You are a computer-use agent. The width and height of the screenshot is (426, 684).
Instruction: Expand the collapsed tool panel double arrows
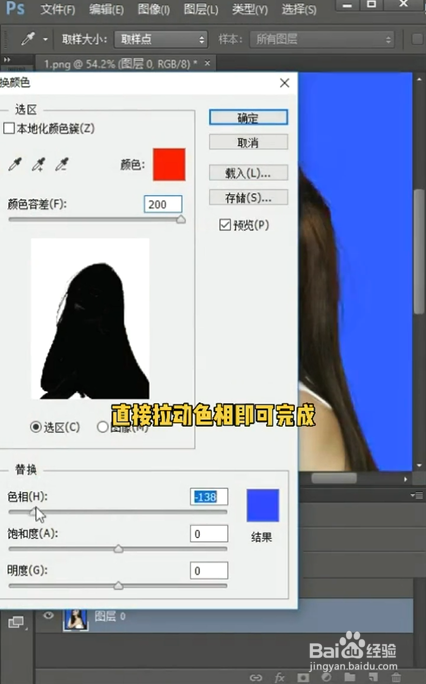tap(7, 59)
